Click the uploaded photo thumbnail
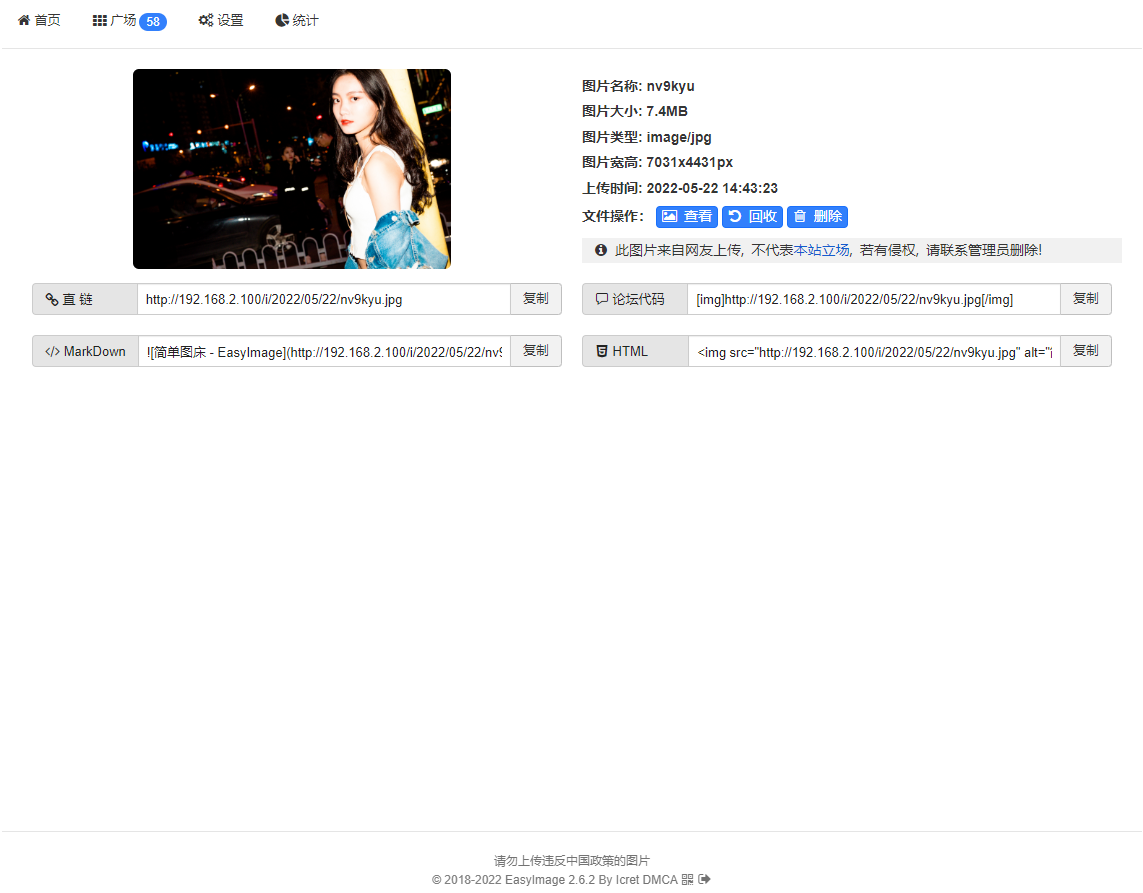The image size is (1143, 893). [x=292, y=169]
